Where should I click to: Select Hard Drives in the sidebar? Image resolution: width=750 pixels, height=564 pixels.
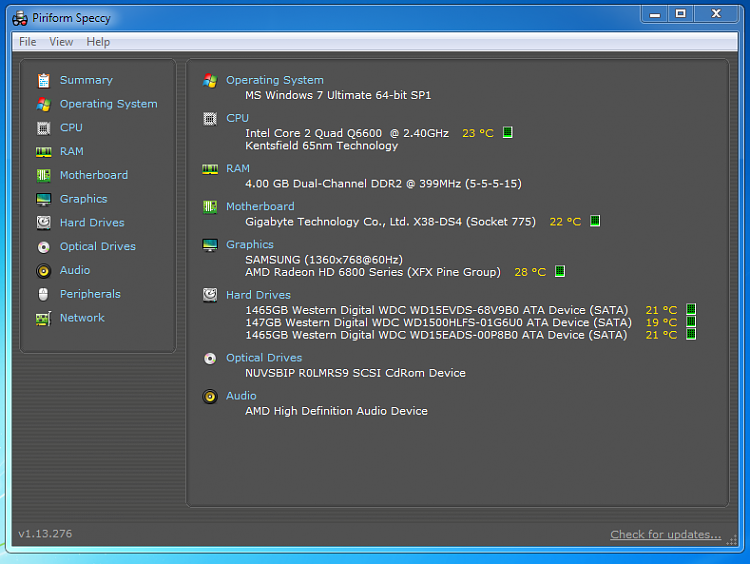click(92, 222)
